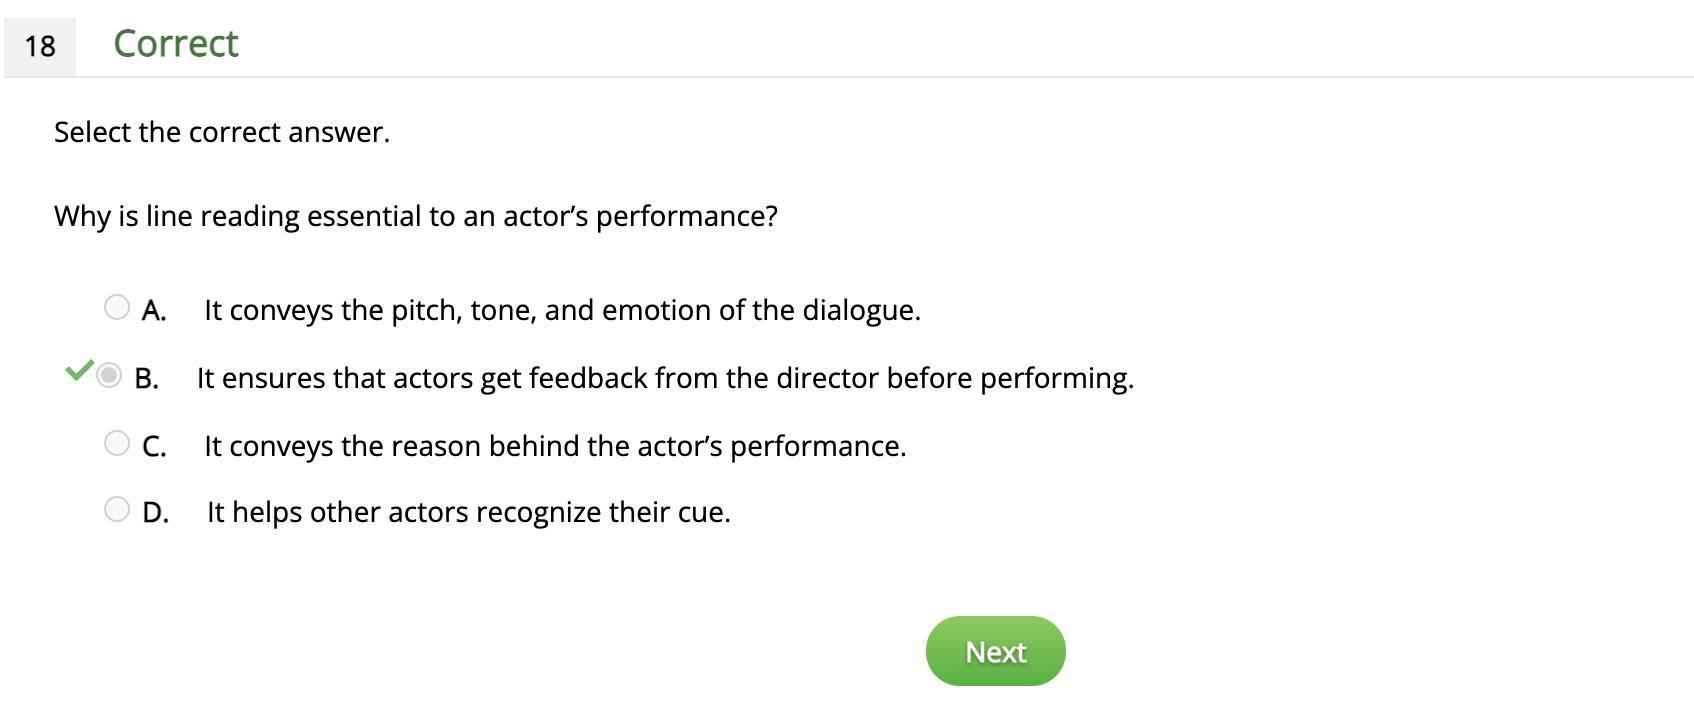
Task: Click the 'Select the correct answer.' instruction
Action: [x=222, y=132]
